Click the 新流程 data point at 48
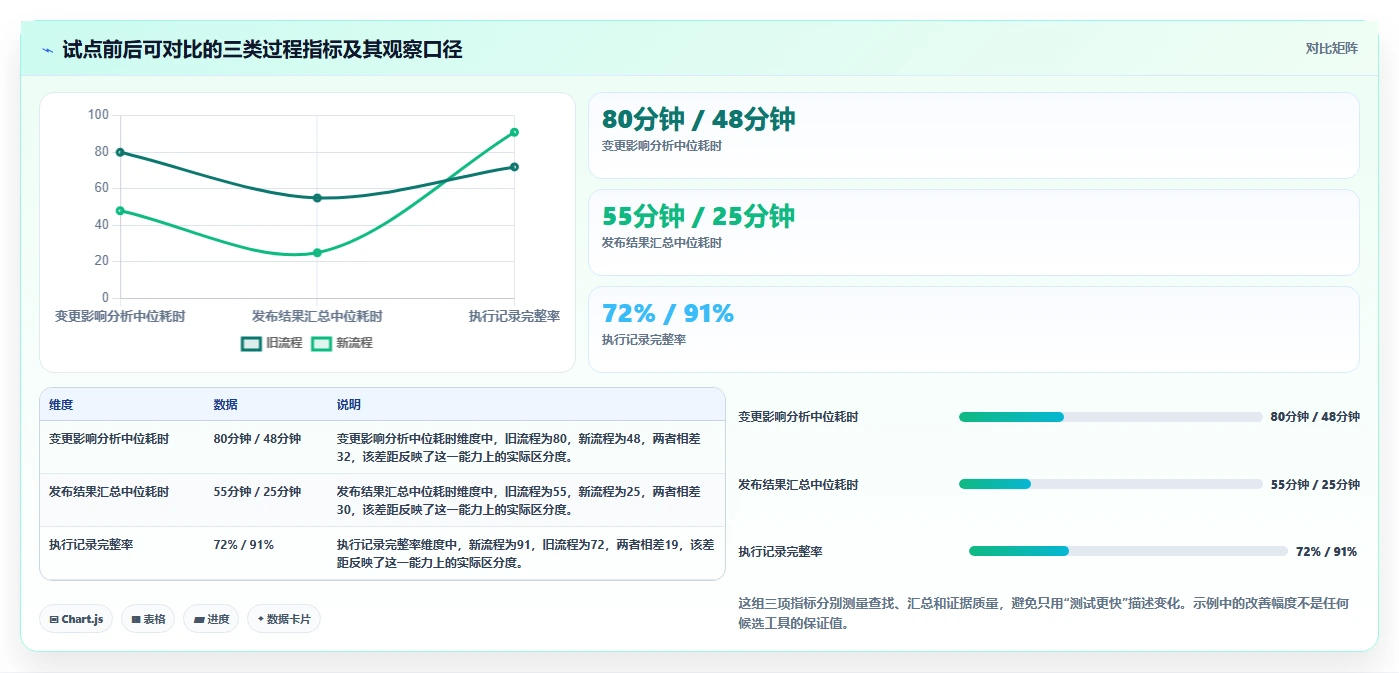The height and width of the screenshot is (673, 1399). pyautogui.click(x=120, y=211)
